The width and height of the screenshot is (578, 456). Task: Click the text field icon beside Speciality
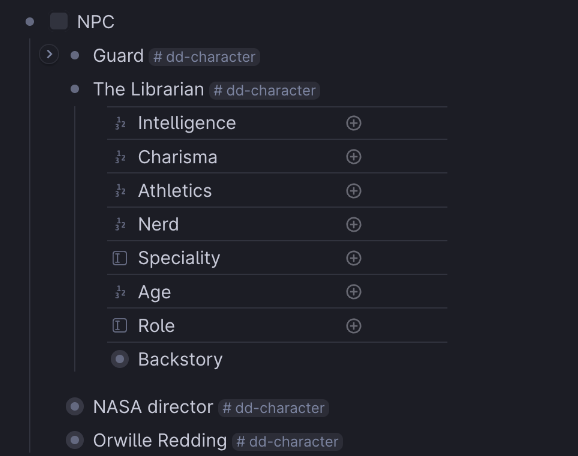[120, 258]
